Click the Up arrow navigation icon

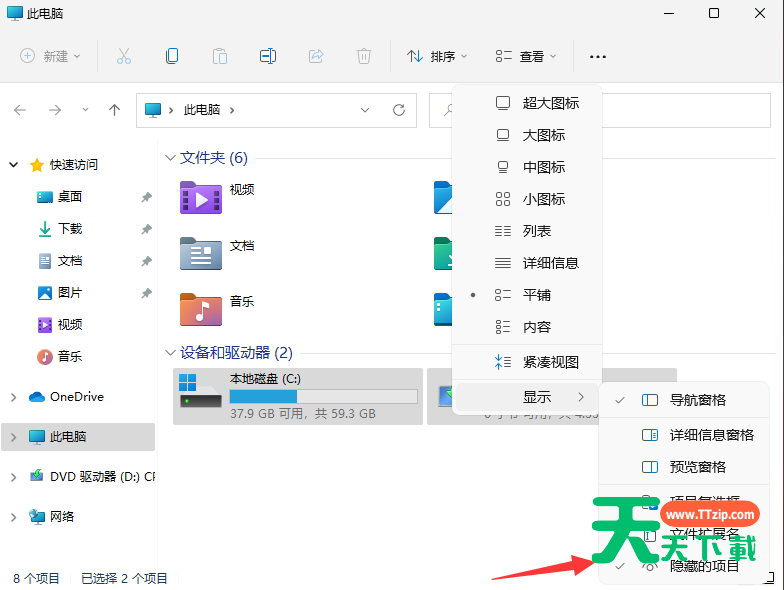[114, 110]
